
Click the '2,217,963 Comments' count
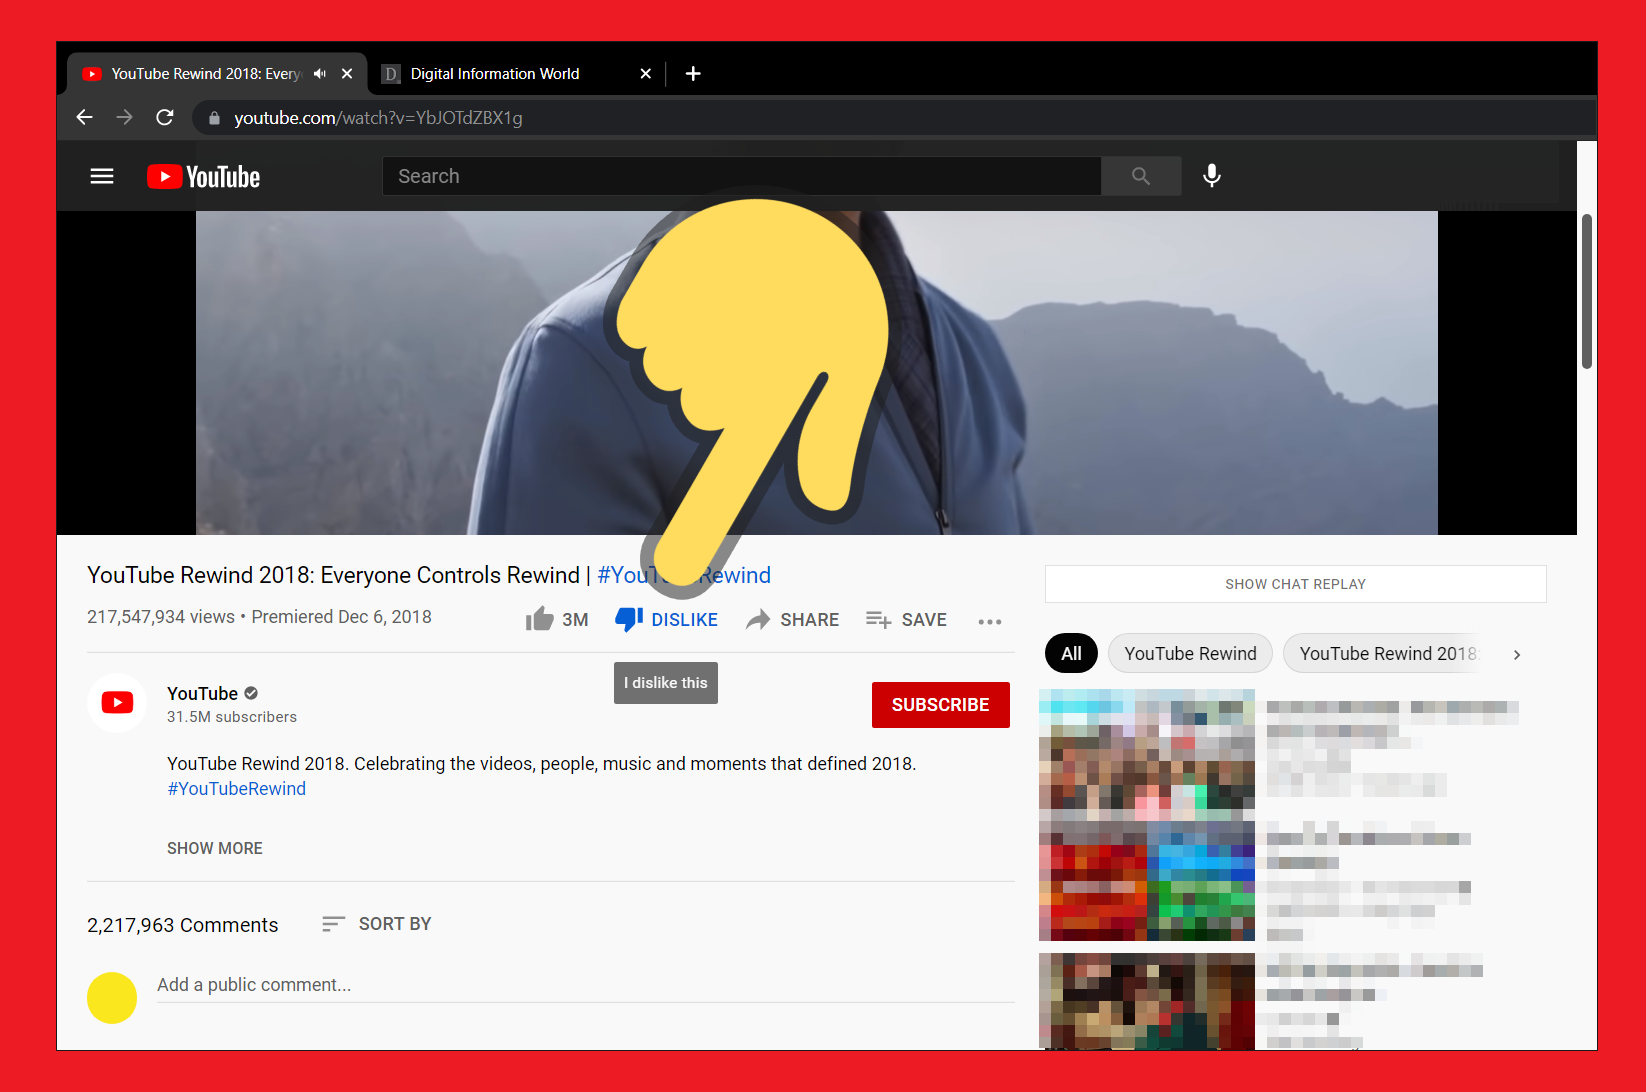pyautogui.click(x=183, y=925)
